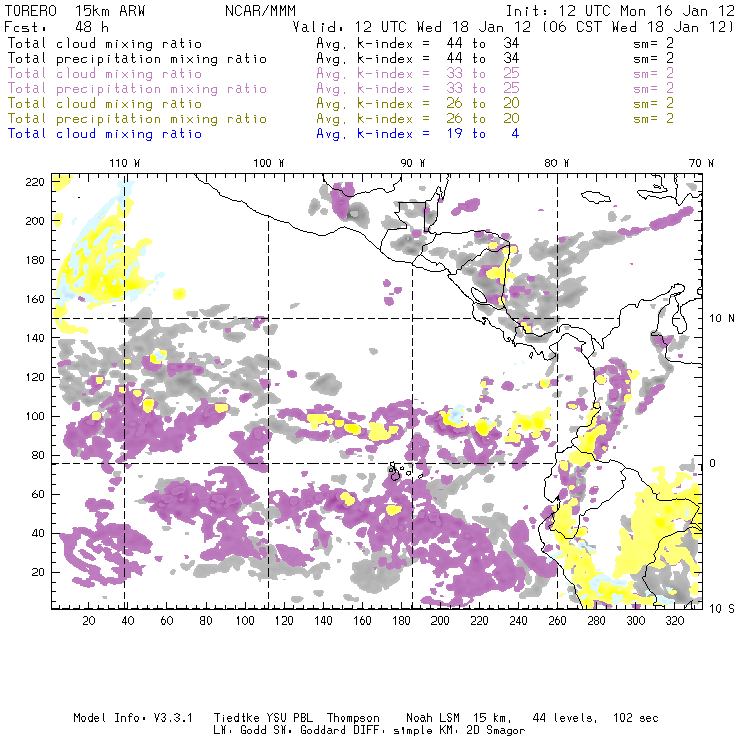Click the '120' vertical axis tick label

(x=35, y=378)
